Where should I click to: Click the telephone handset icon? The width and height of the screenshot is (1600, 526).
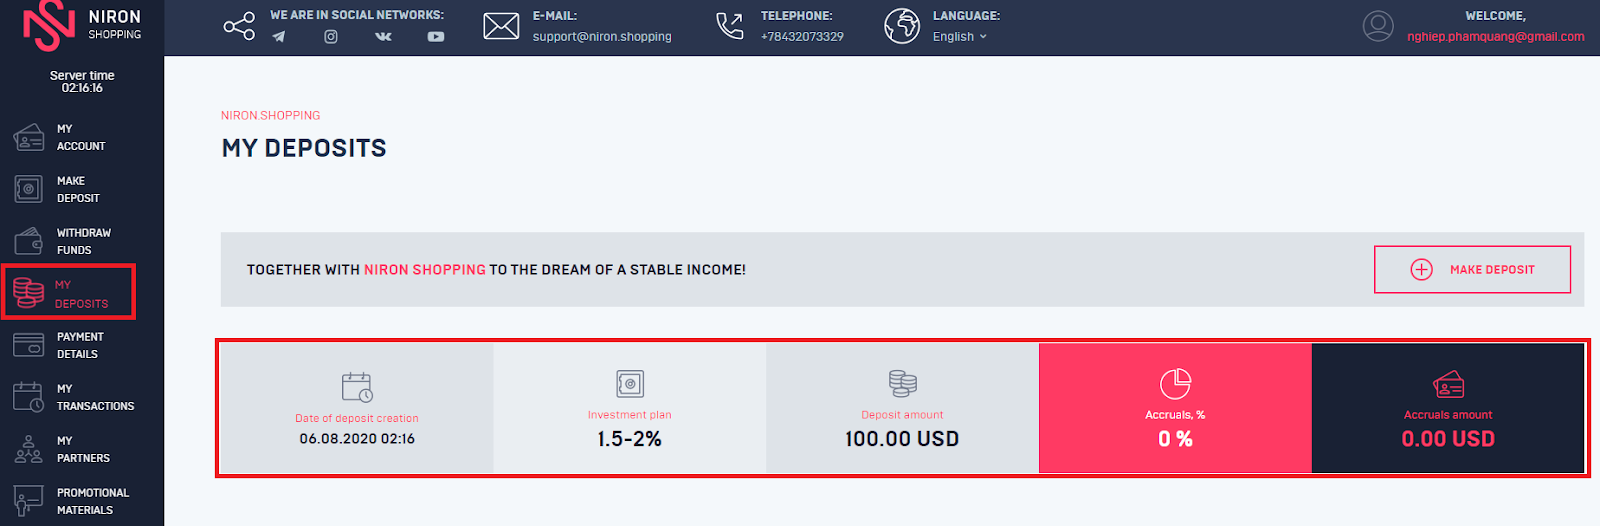coord(730,26)
